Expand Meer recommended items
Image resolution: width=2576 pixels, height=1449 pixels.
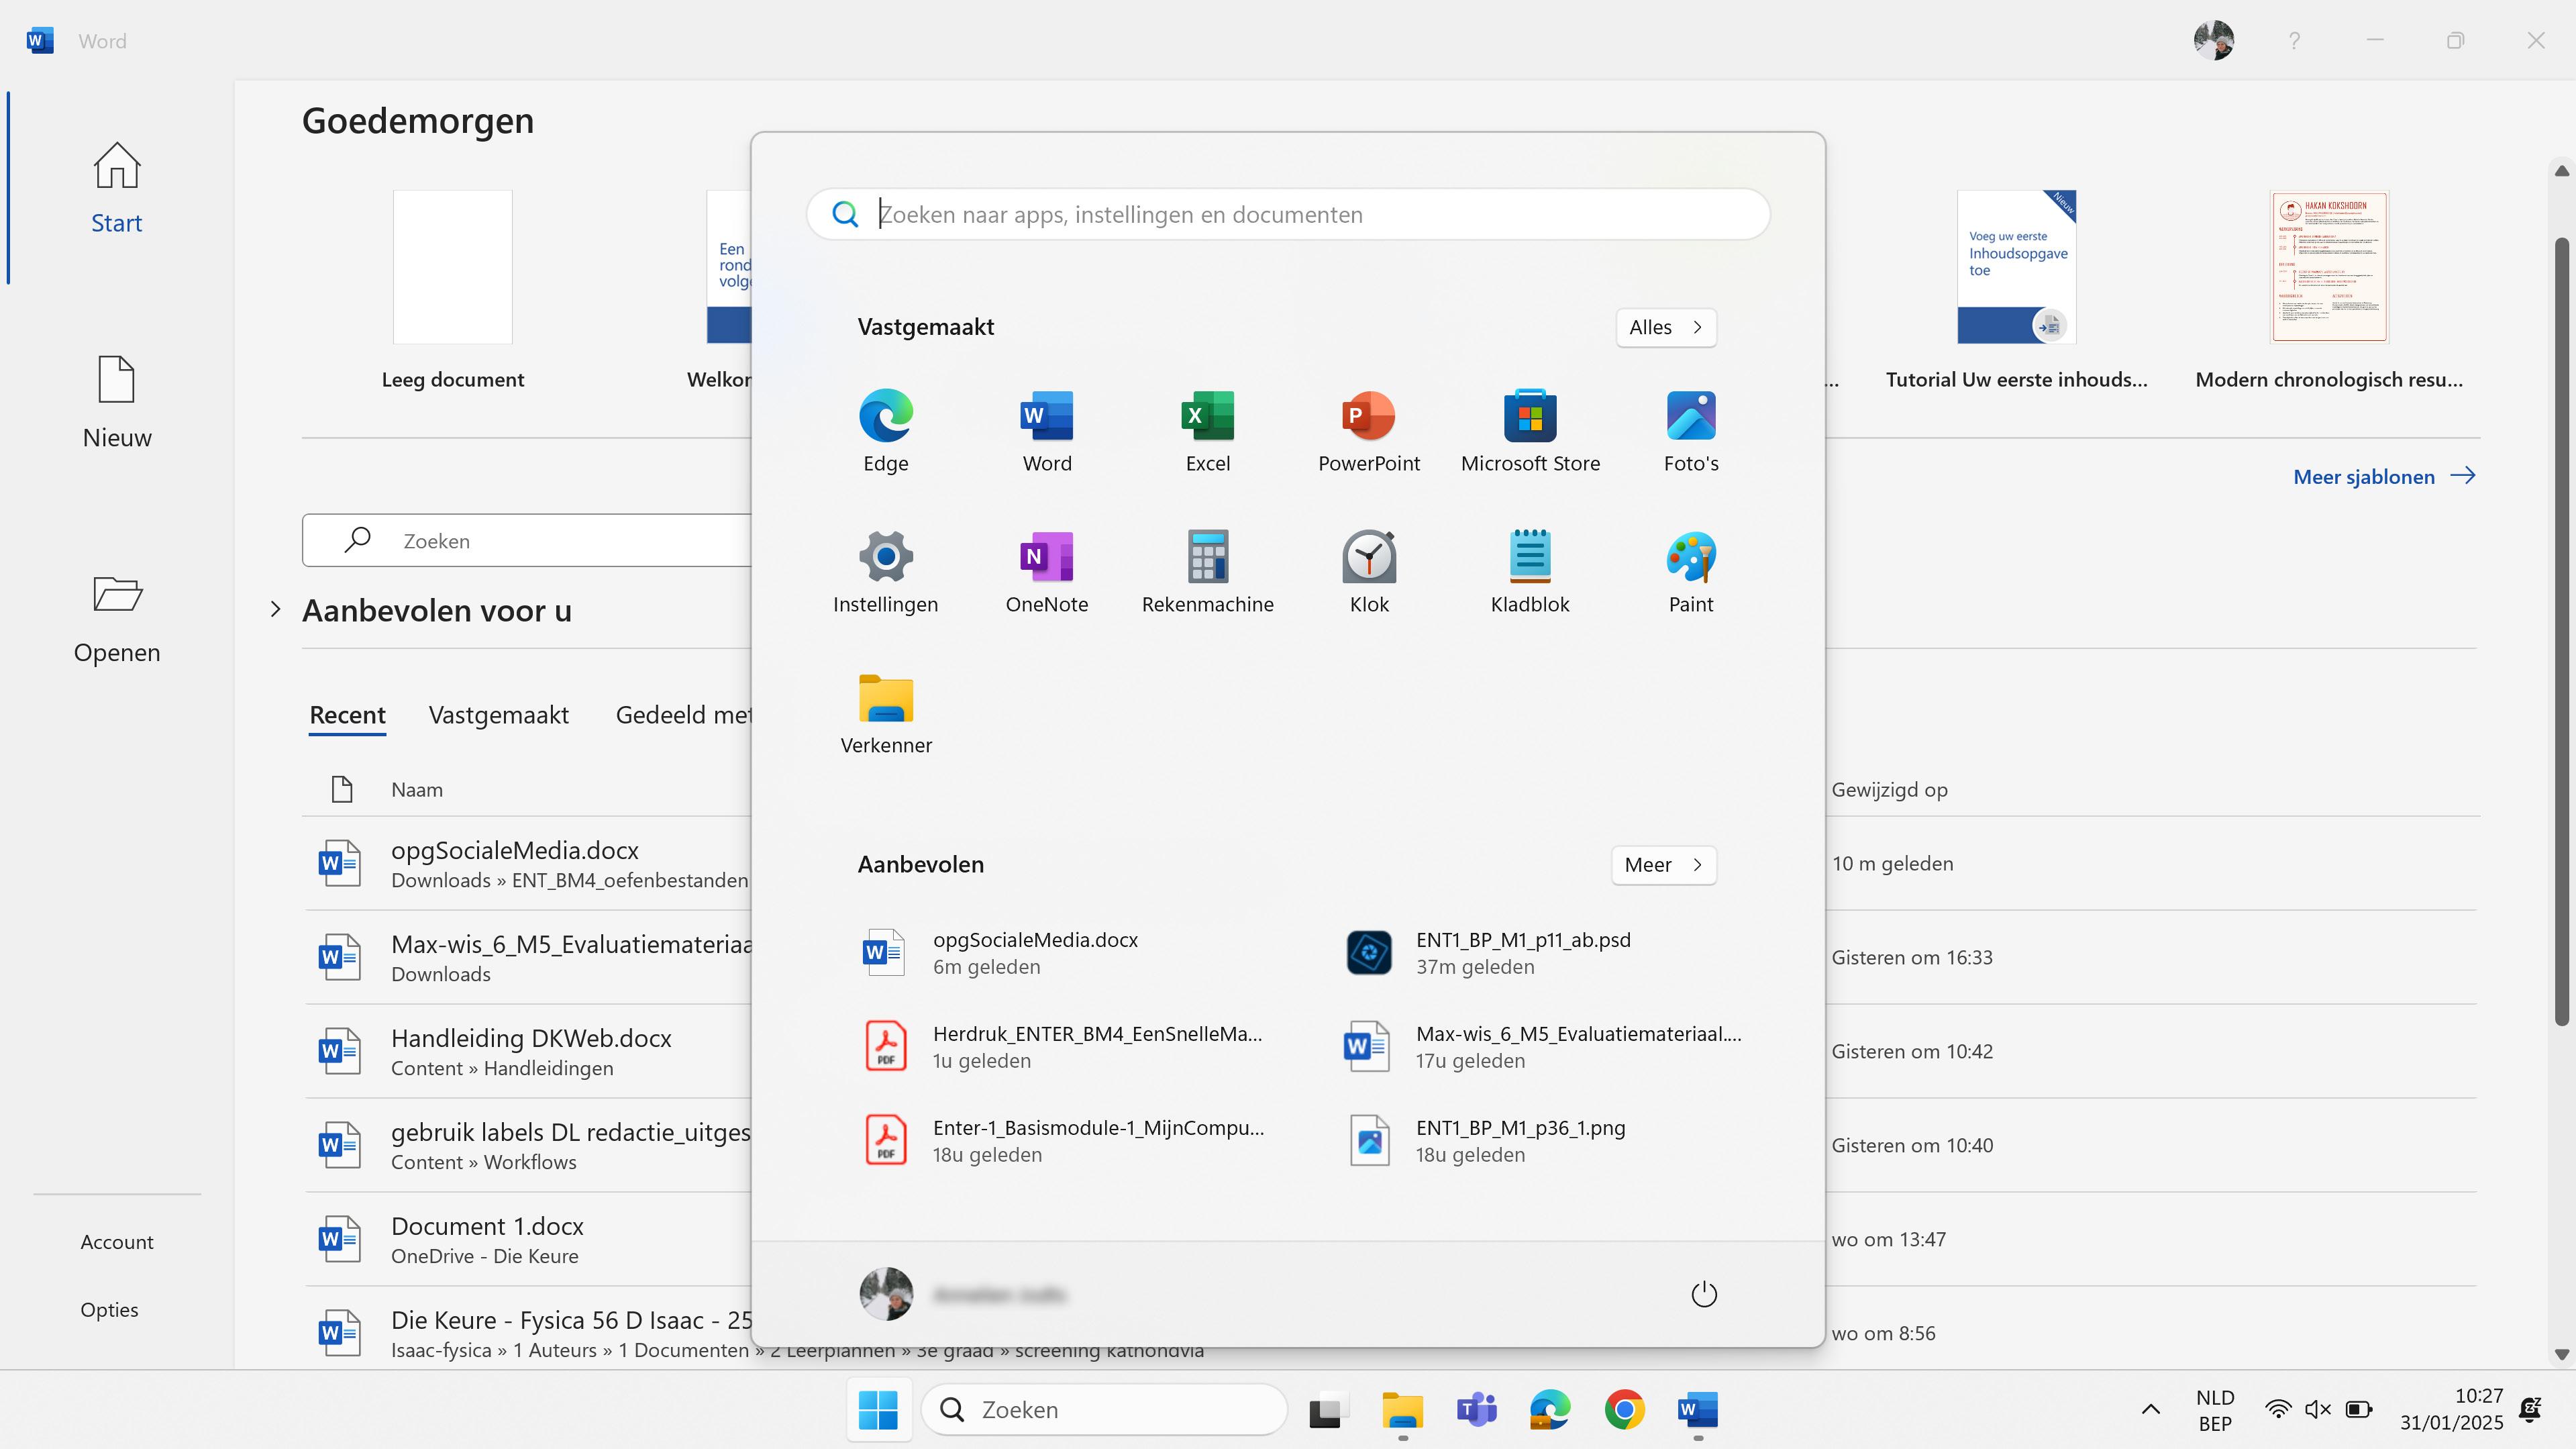pyautogui.click(x=1663, y=865)
